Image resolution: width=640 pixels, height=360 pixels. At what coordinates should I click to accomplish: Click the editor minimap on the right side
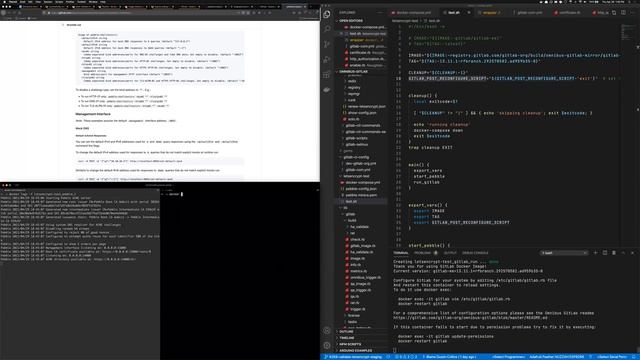click(x=628, y=32)
